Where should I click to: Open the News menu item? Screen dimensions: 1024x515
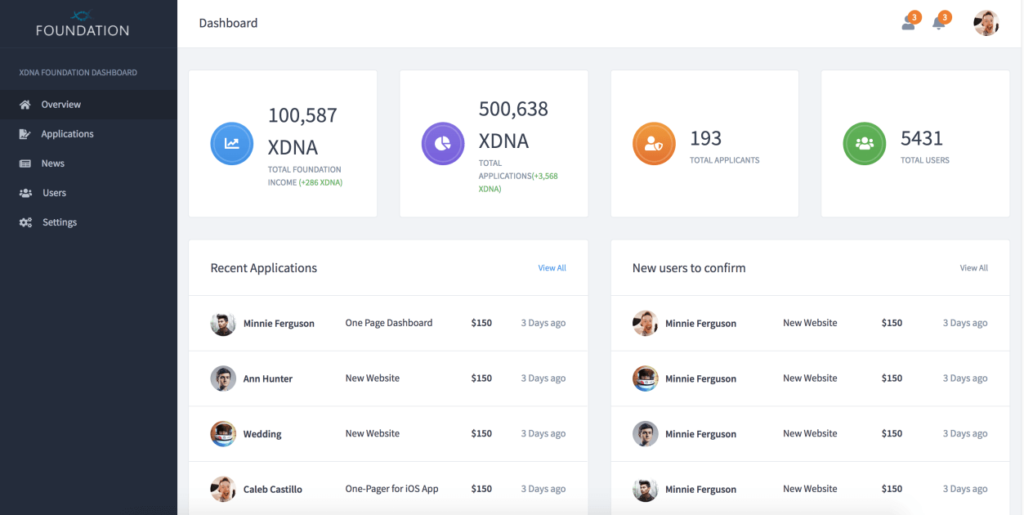[x=88, y=163]
